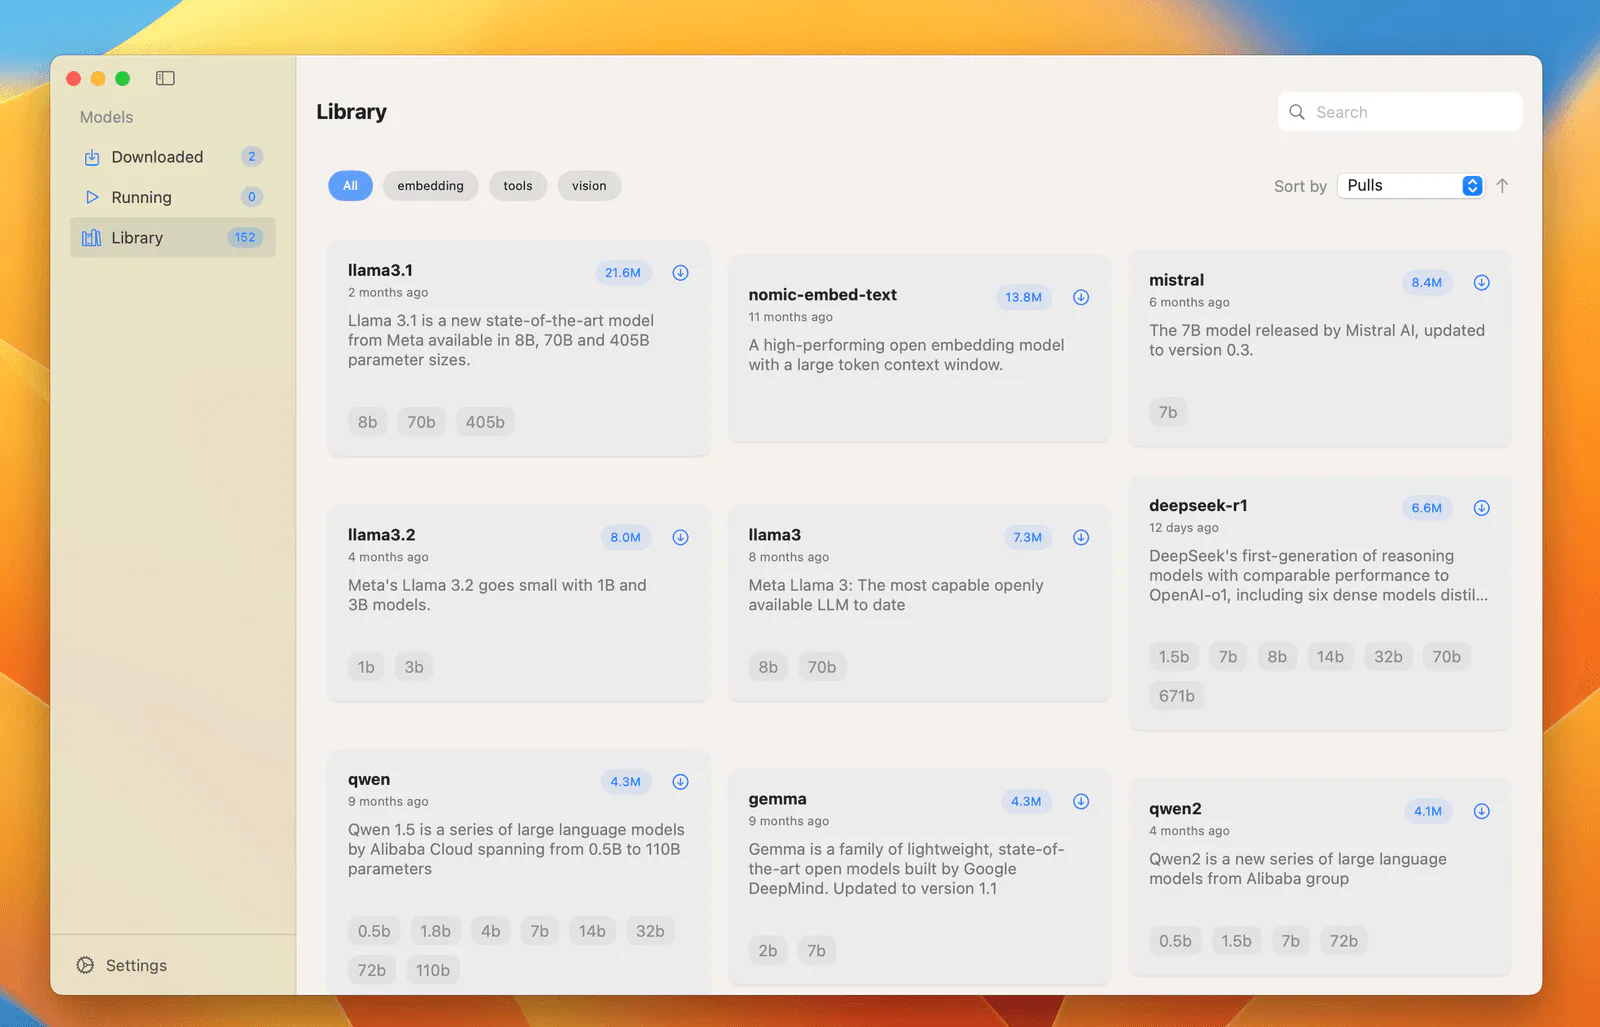1600x1027 pixels.
Task: Click the 6.6M pulls badge on deepseek-r1
Action: tap(1427, 508)
